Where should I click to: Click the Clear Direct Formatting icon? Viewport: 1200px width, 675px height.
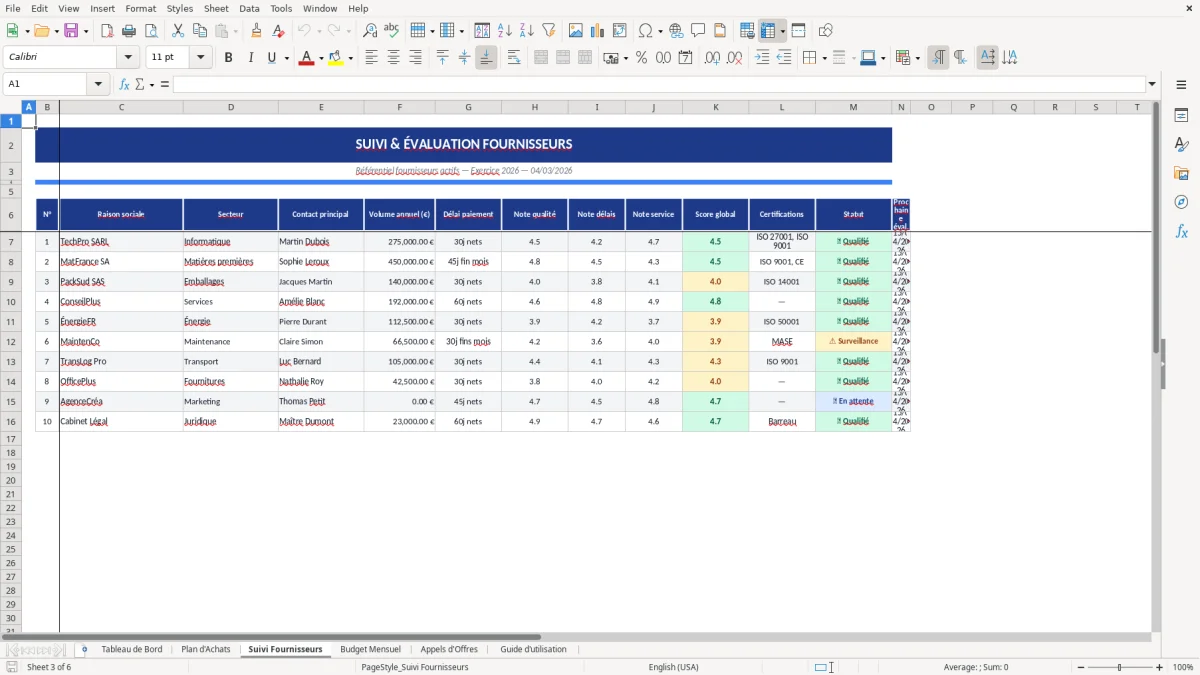click(x=277, y=31)
